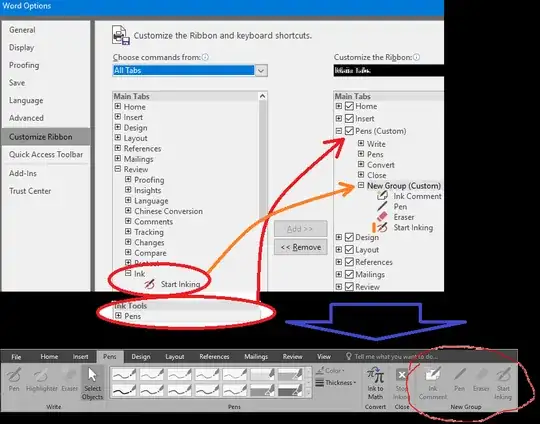Click Start Inking in New Group ribbon
The width and height of the screenshot is (540, 424).
503,383
